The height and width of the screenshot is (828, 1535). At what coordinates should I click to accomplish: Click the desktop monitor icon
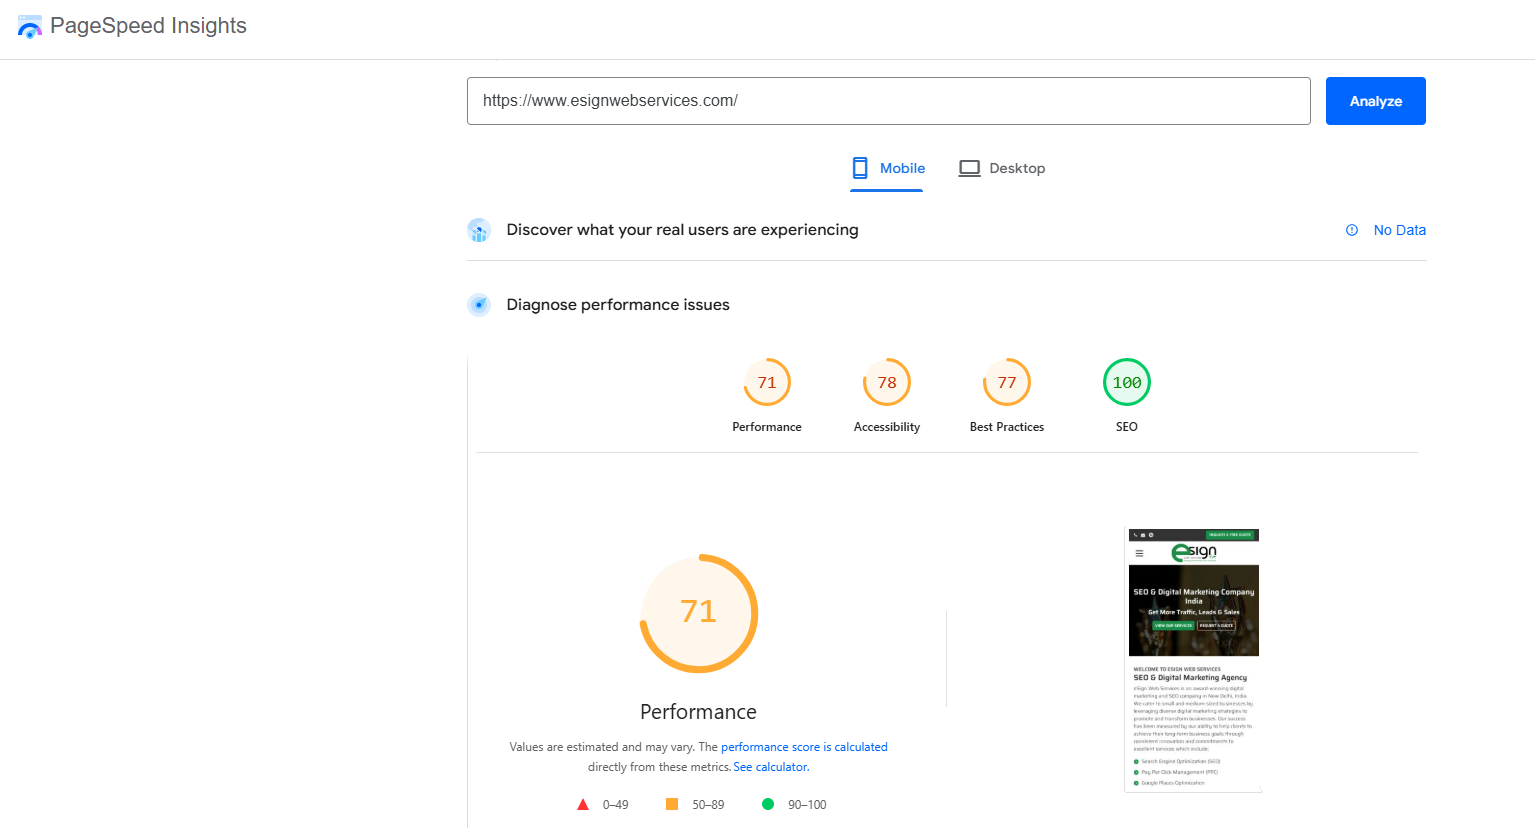tap(968, 167)
